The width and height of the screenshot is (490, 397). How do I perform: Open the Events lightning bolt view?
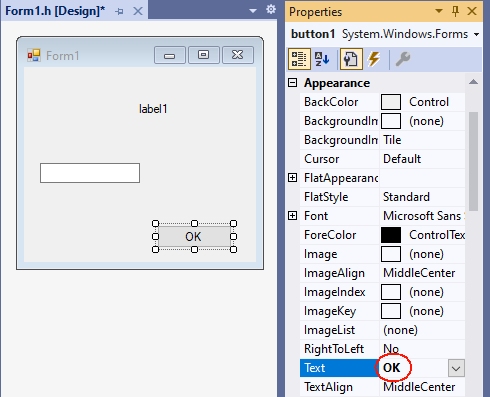click(x=374, y=59)
